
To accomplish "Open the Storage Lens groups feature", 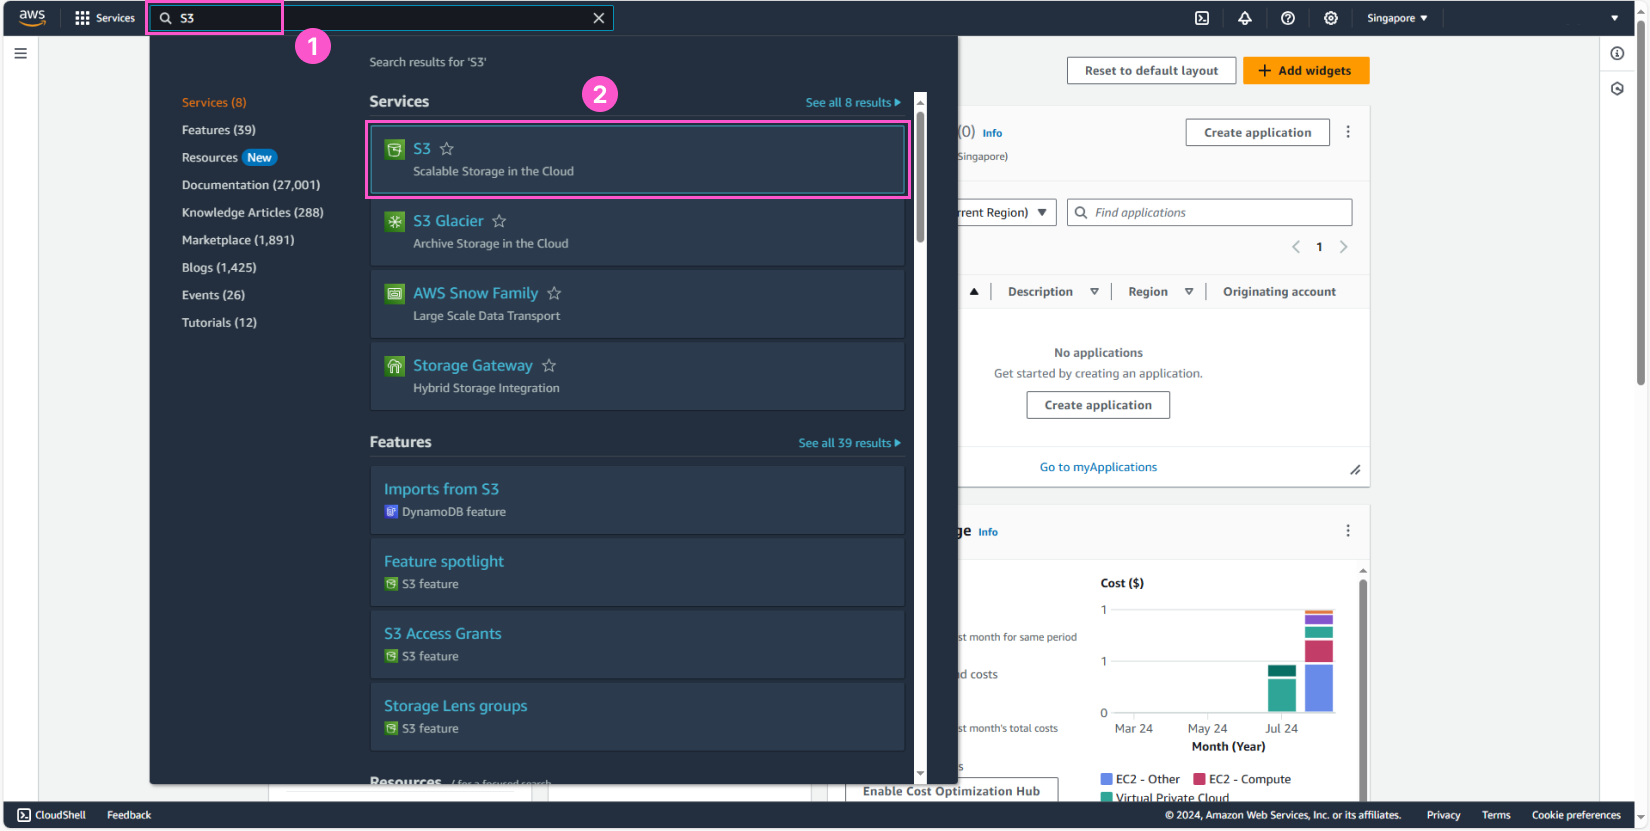I will [638, 717].
